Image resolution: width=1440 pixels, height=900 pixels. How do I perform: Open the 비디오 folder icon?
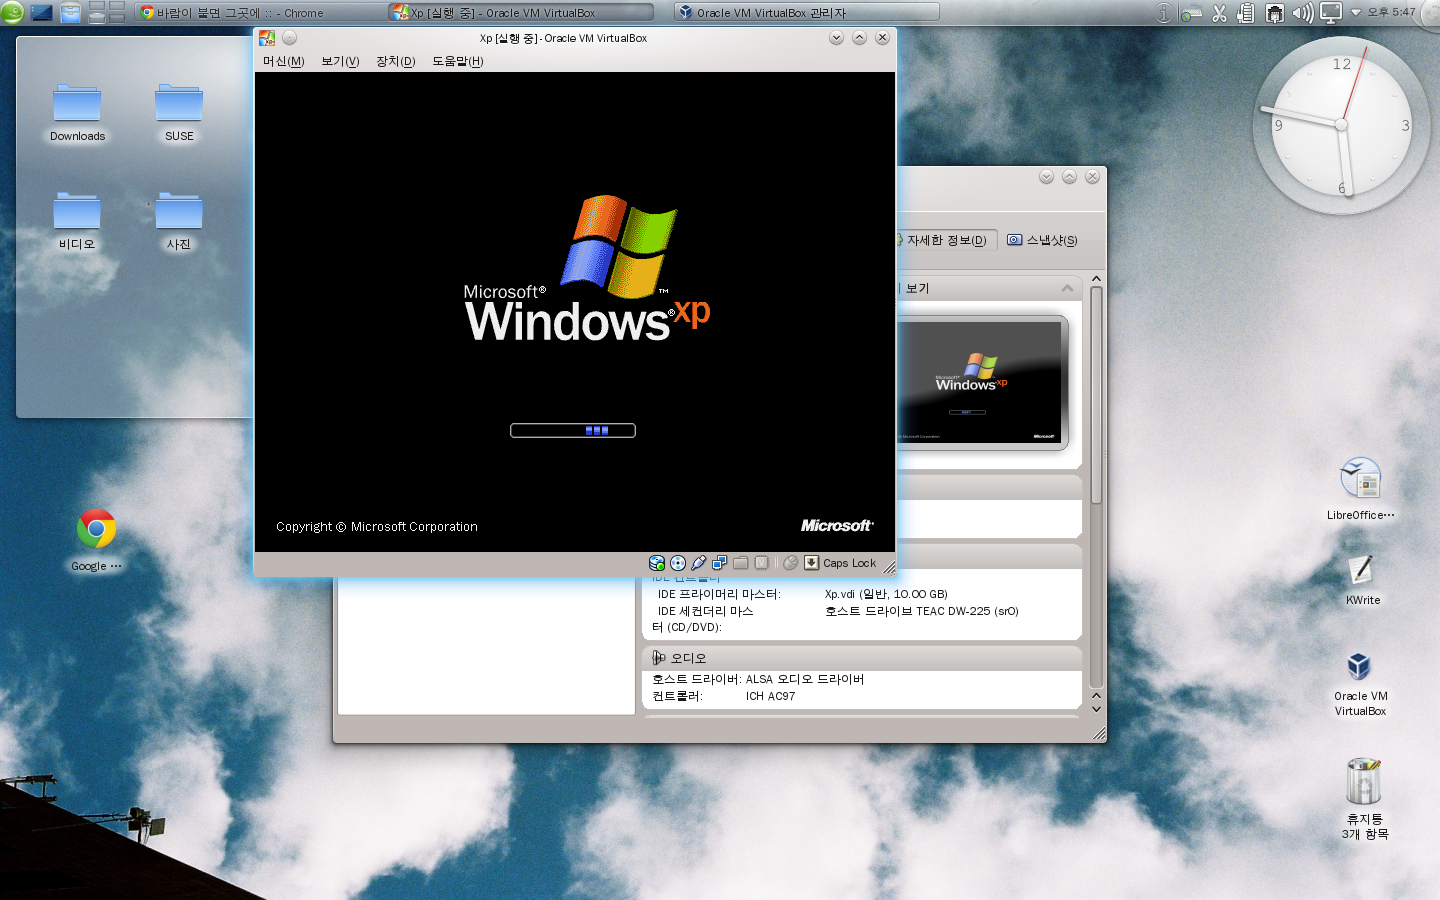[x=77, y=221]
